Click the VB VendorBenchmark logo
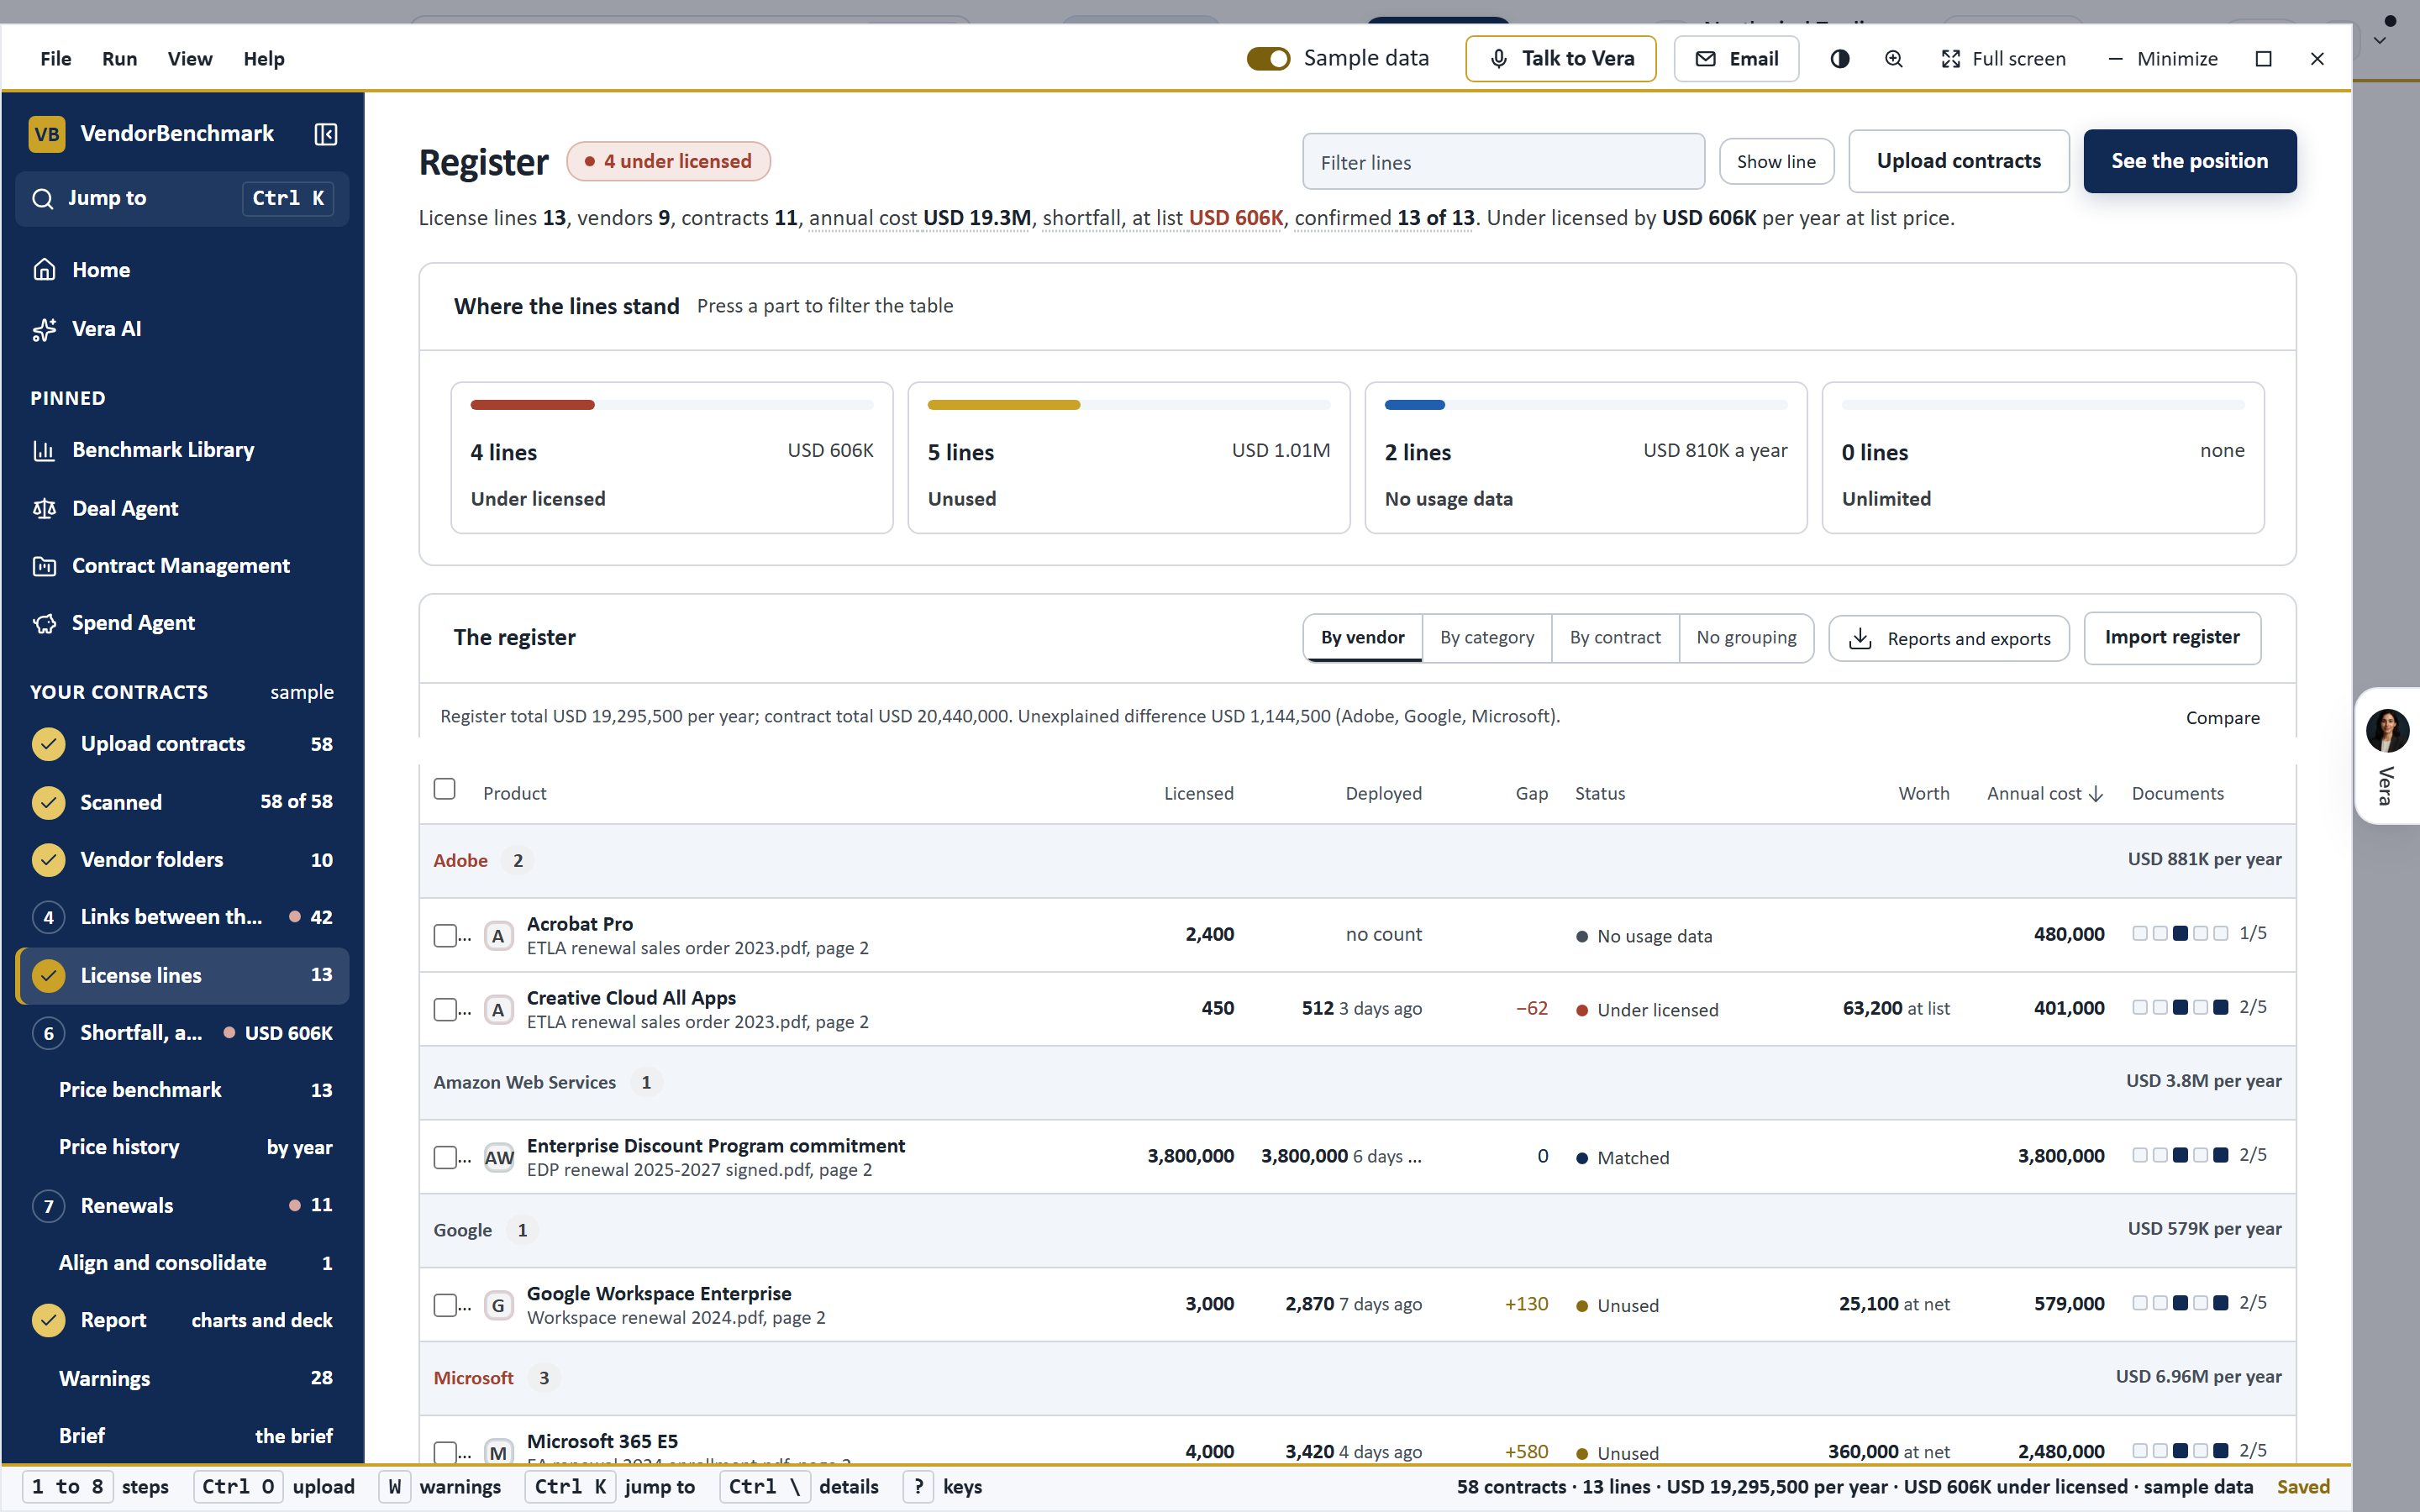This screenshot has width=2420, height=1512. coord(47,134)
